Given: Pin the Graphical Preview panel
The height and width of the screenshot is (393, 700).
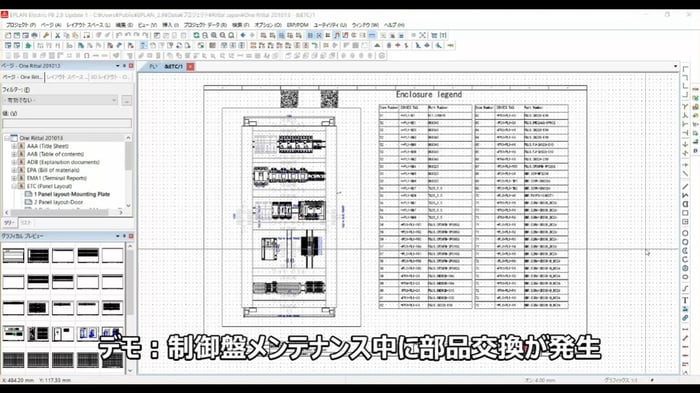Looking at the screenshot, I should click(x=125, y=236).
